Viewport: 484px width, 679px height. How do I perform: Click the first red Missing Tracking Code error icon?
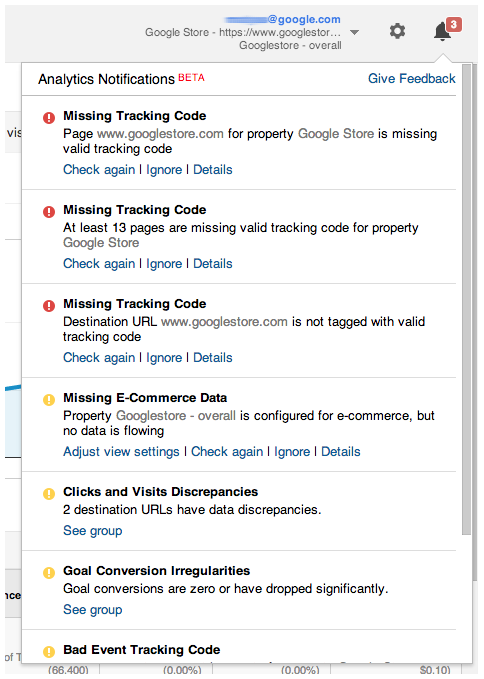[x=49, y=117]
